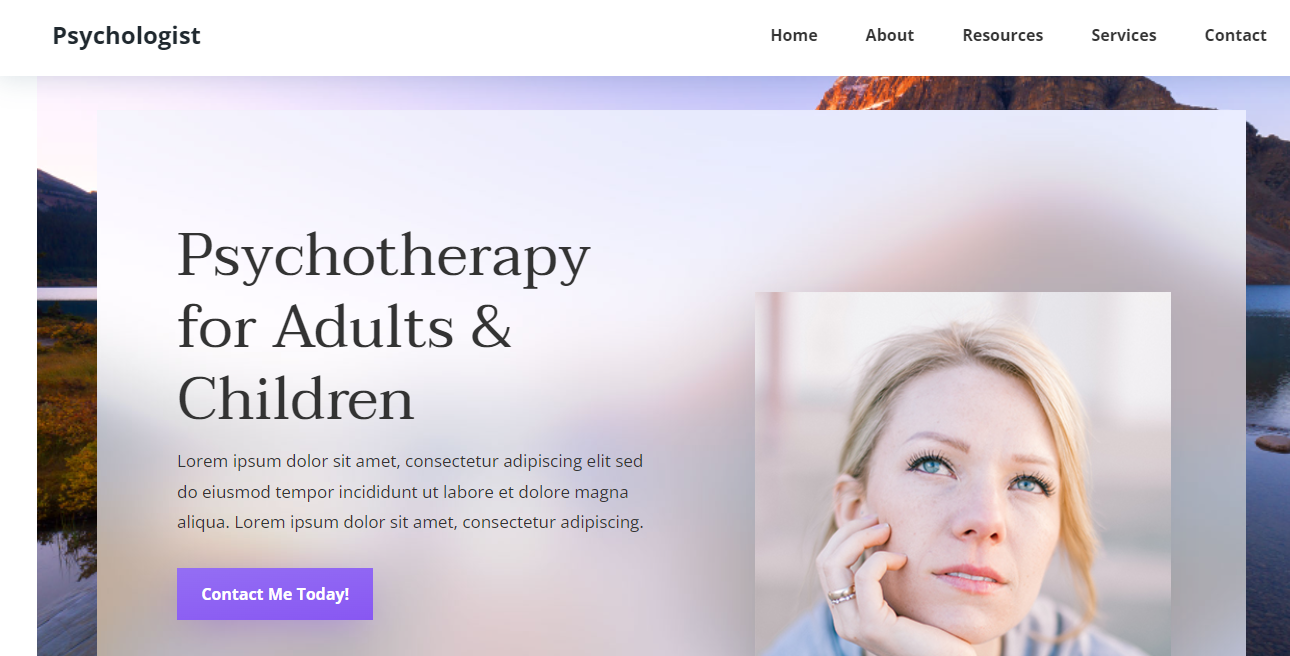Click the word Children in the heading
1290x656 pixels.
296,399
